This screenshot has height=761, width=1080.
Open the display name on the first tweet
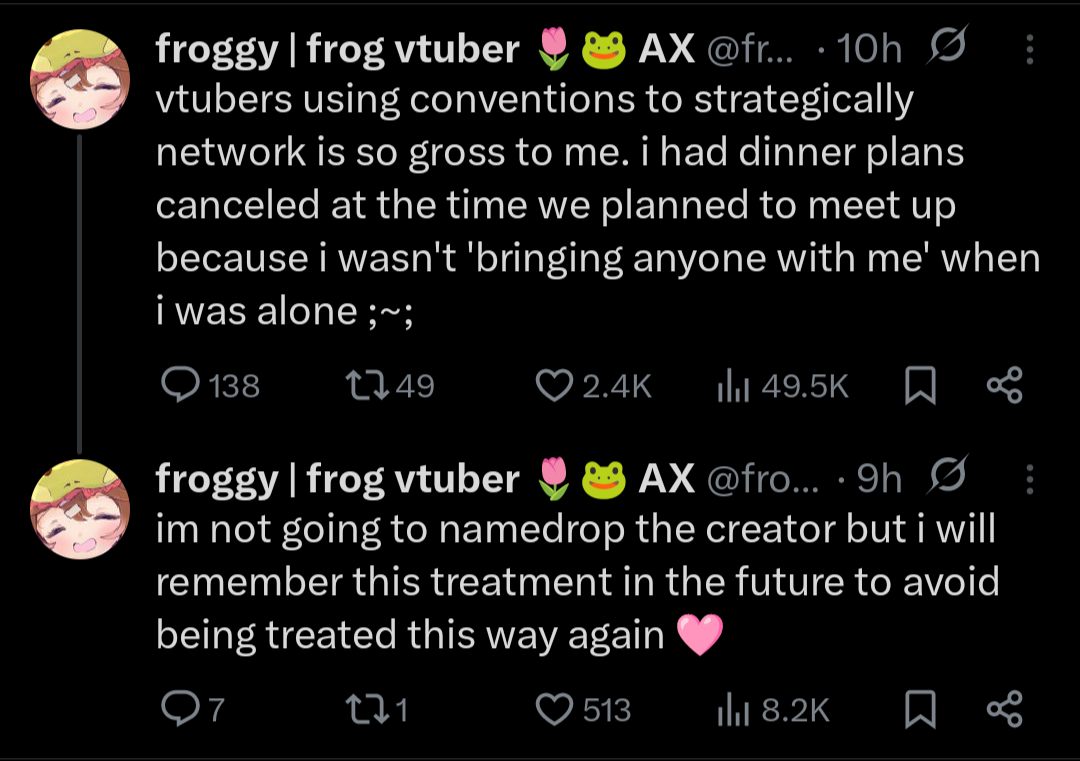tap(337, 49)
